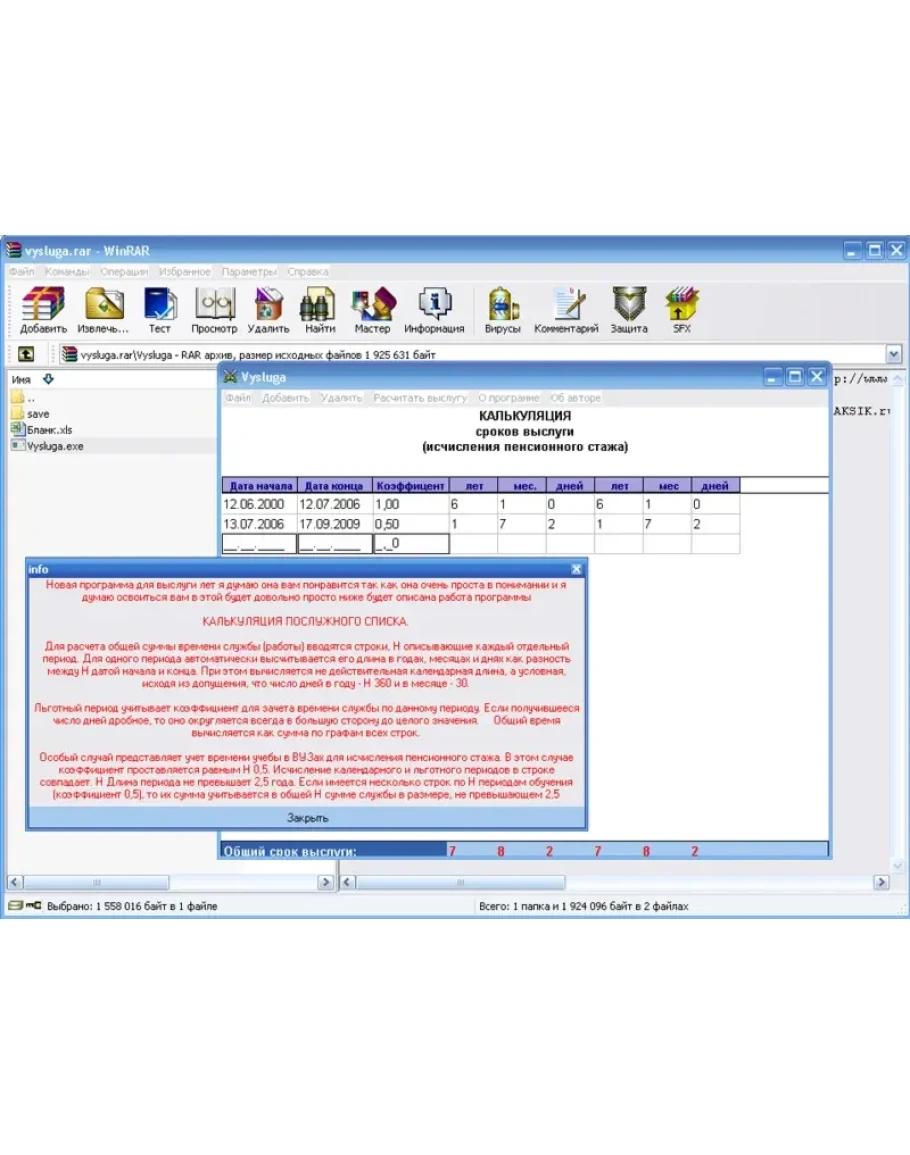Open Просмотр (View) toolbar icon

[x=214, y=305]
